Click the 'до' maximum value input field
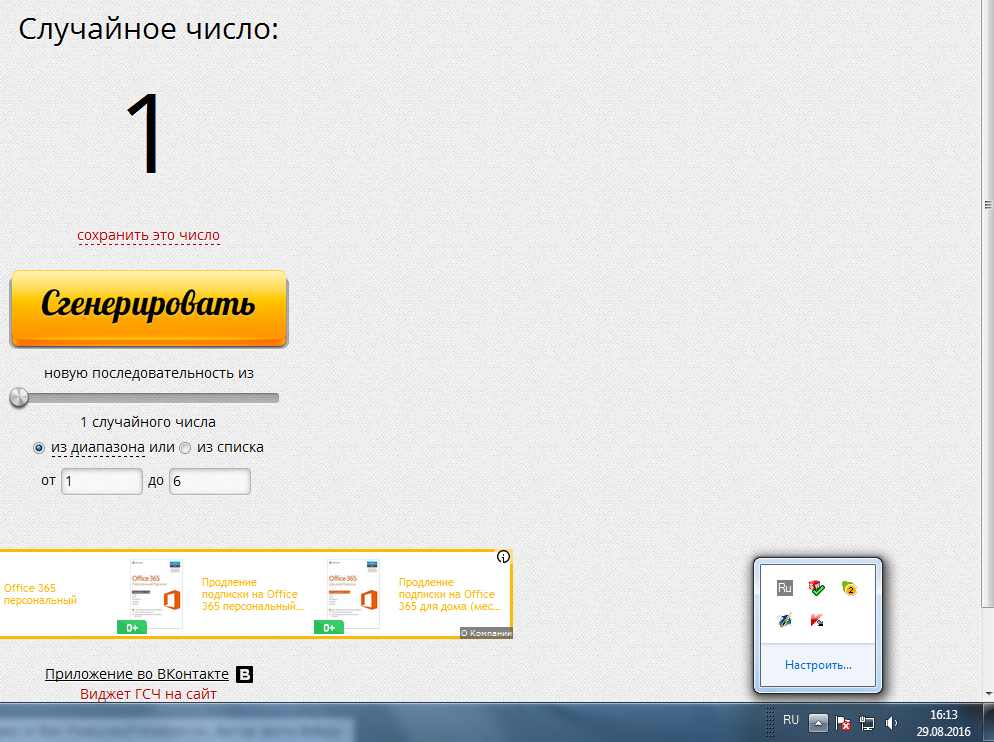994x742 pixels. pyautogui.click(x=209, y=481)
